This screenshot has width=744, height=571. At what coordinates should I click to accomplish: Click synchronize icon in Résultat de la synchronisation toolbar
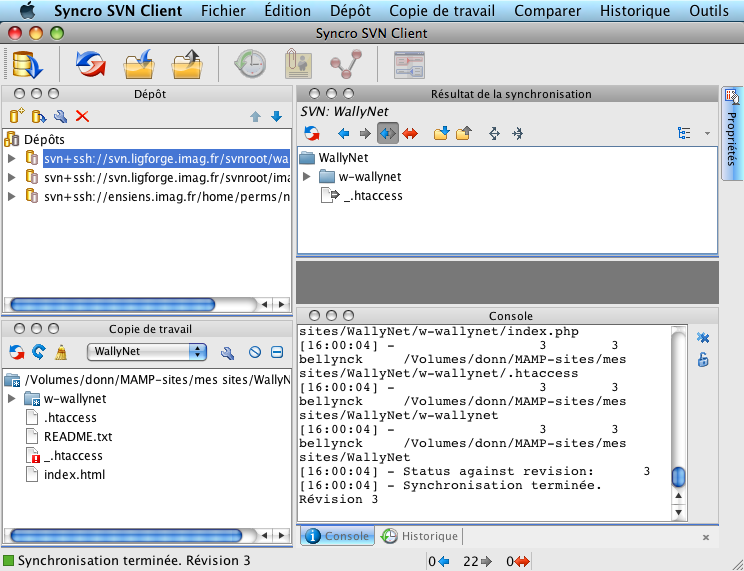pyautogui.click(x=312, y=134)
